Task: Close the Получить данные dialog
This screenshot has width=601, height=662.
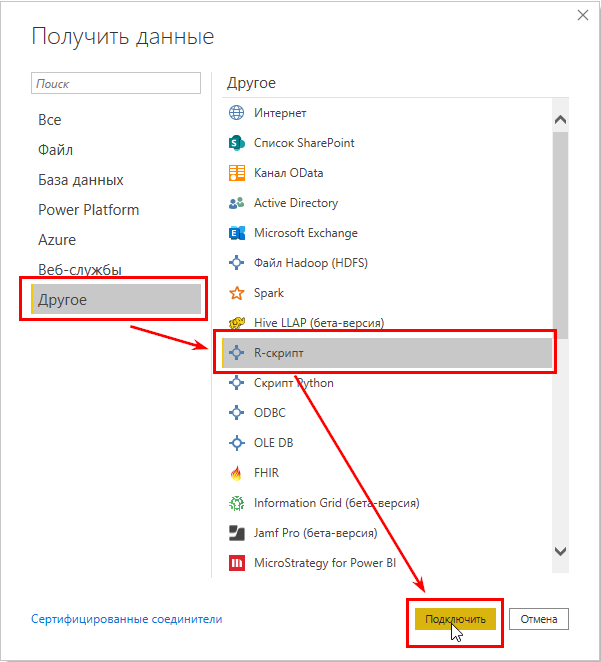Action: pos(582,15)
